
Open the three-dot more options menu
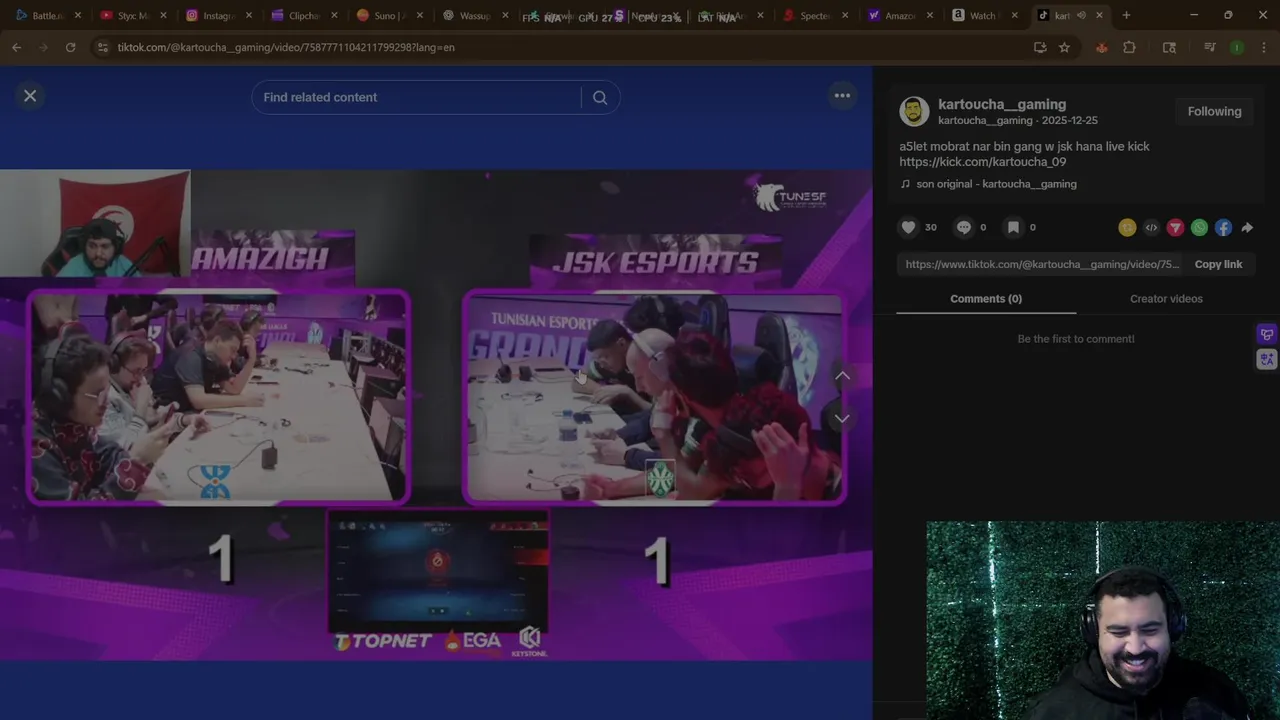(842, 96)
